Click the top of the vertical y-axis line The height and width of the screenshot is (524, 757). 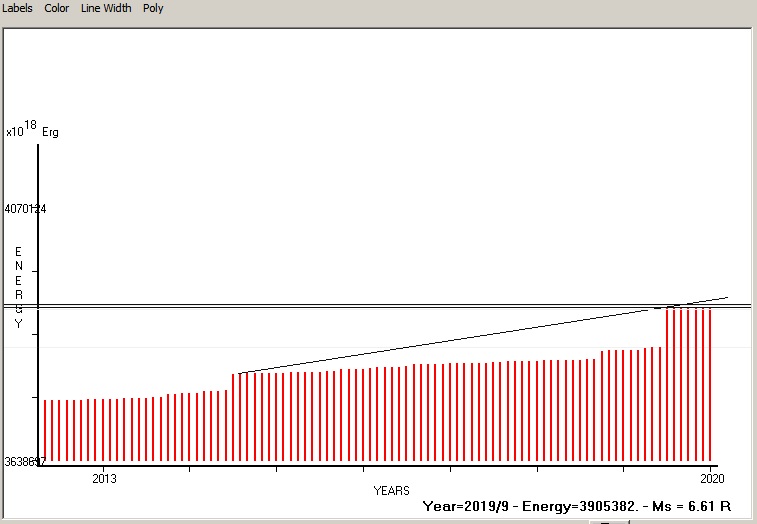coord(38,146)
